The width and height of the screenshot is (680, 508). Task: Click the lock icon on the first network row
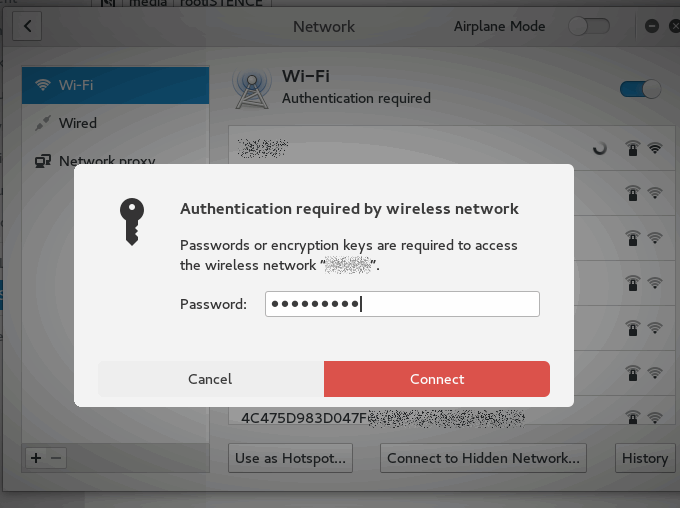[x=632, y=148]
